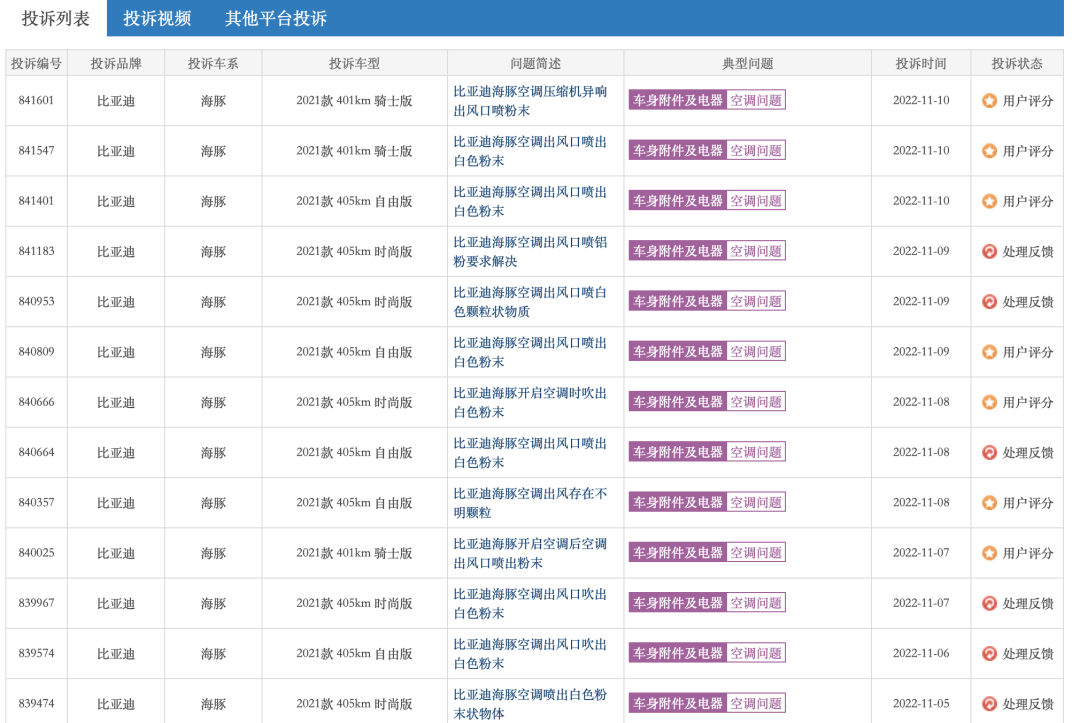Click the 用户评分 star icon for complaint 840809
Image resolution: width=1080 pixels, height=723 pixels.
[x=989, y=352]
